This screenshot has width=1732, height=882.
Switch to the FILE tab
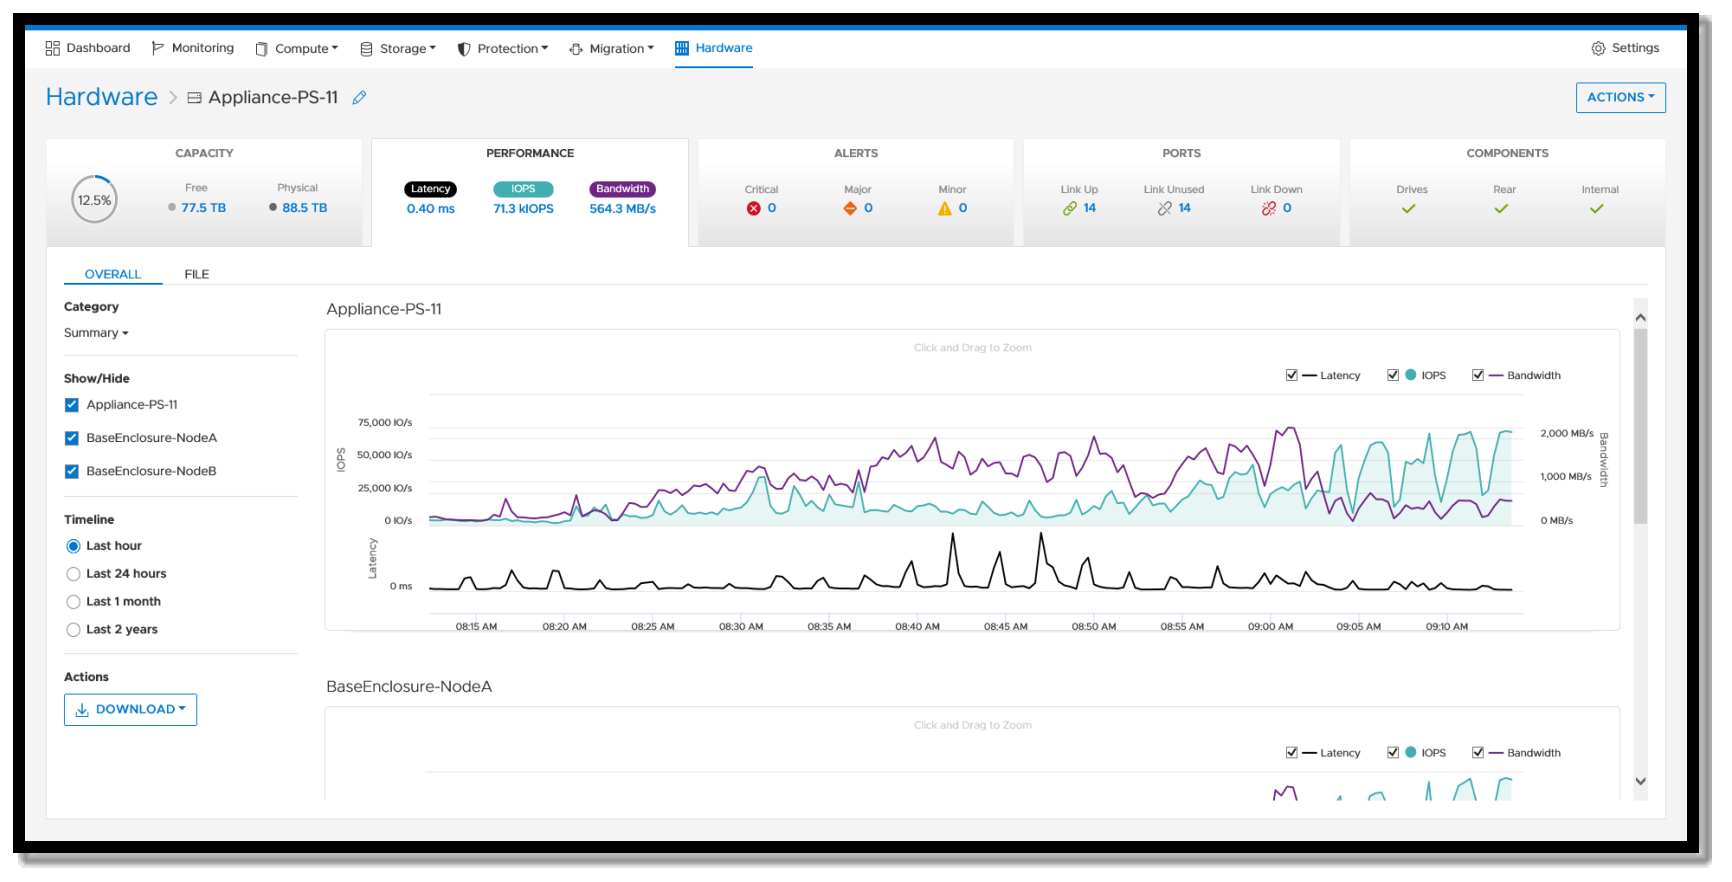197,274
